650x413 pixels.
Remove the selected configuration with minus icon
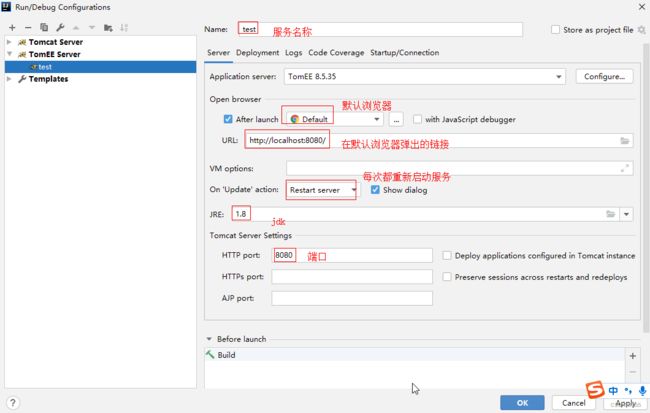point(28,28)
